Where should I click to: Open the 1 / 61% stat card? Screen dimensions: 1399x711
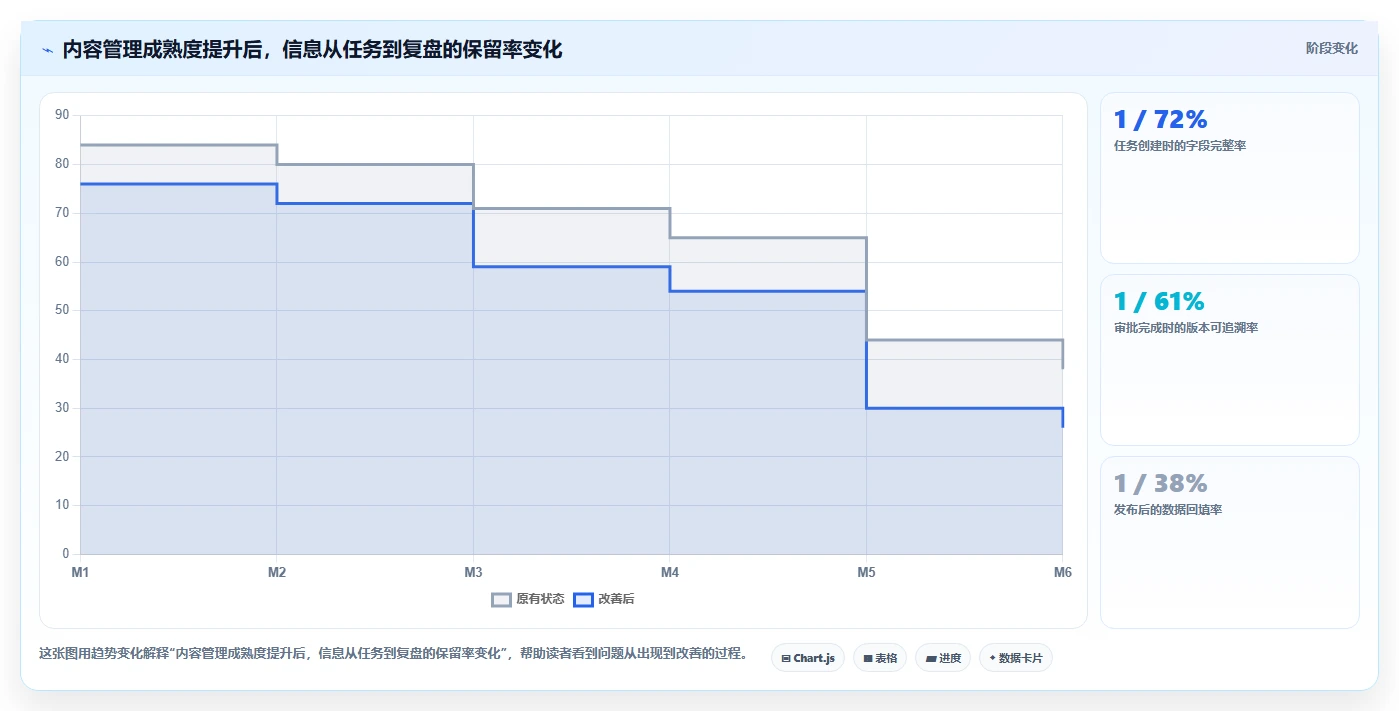tap(1229, 360)
